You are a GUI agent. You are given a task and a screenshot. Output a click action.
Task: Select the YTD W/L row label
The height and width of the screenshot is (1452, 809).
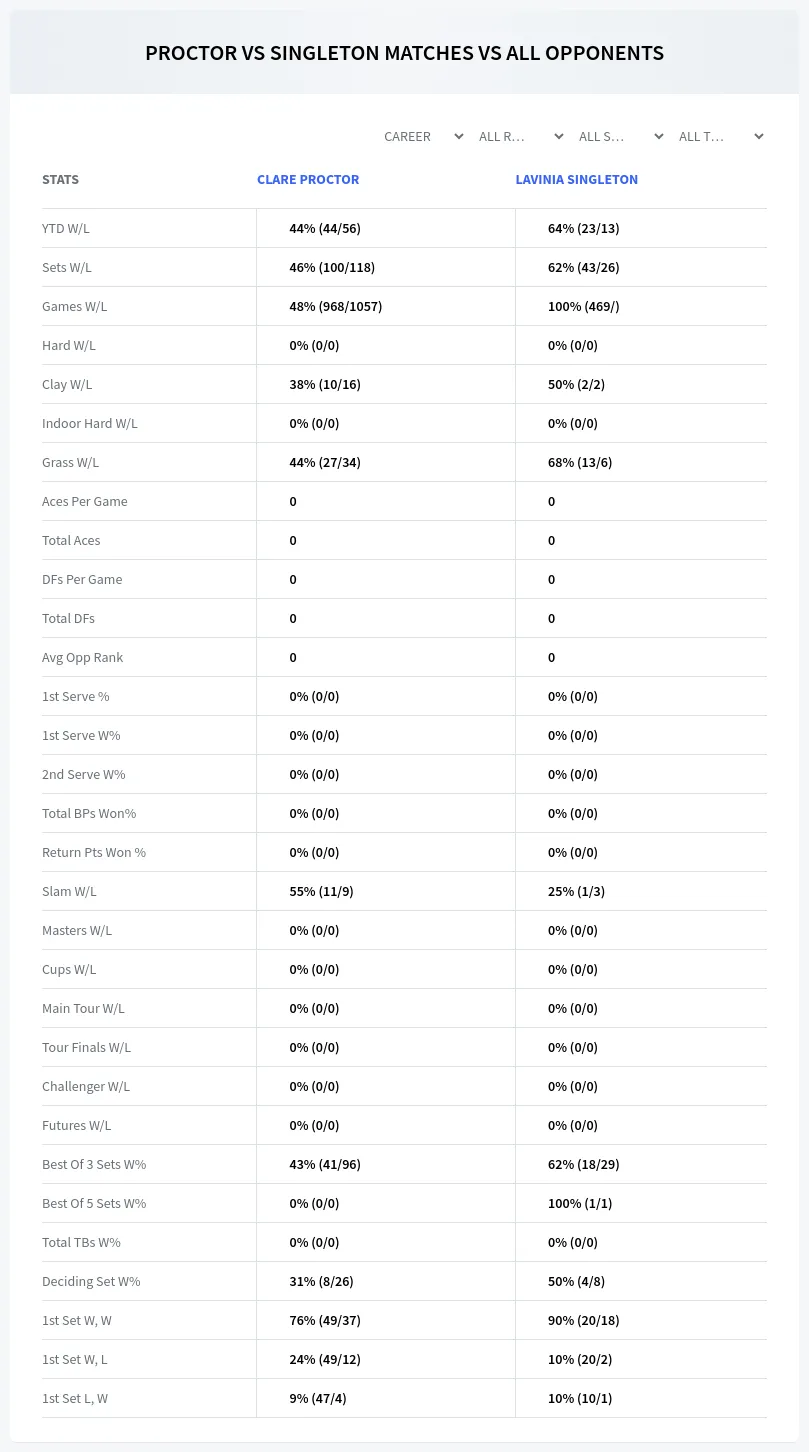(x=66, y=228)
